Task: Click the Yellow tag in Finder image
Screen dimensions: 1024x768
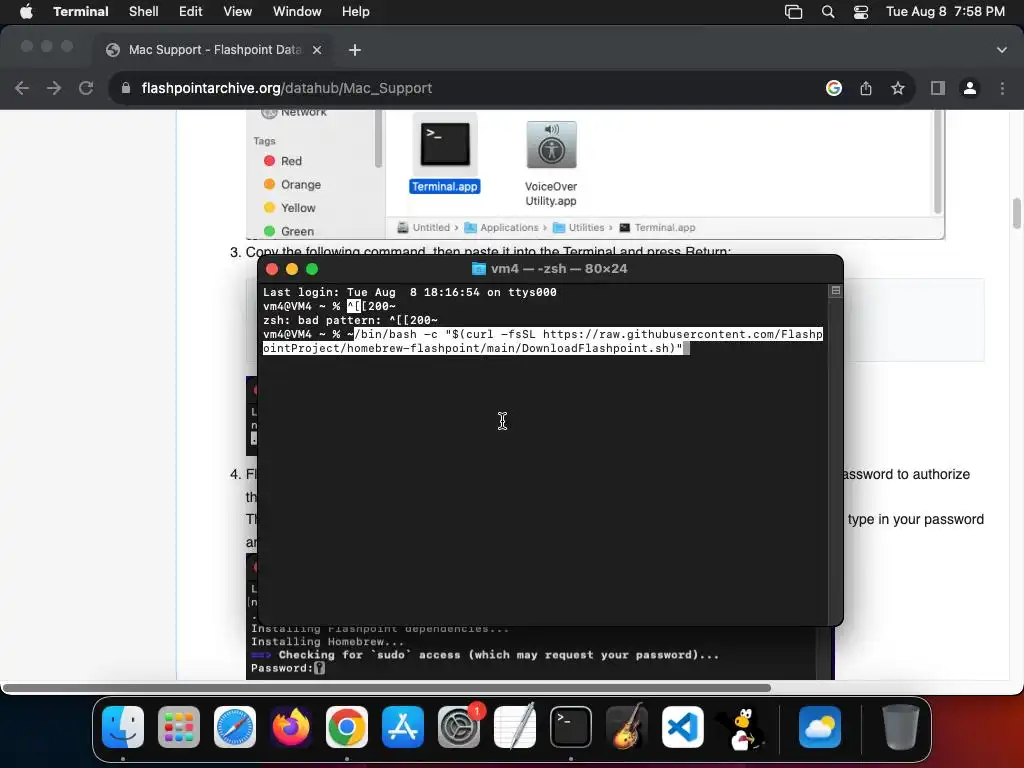Action: [x=289, y=208]
